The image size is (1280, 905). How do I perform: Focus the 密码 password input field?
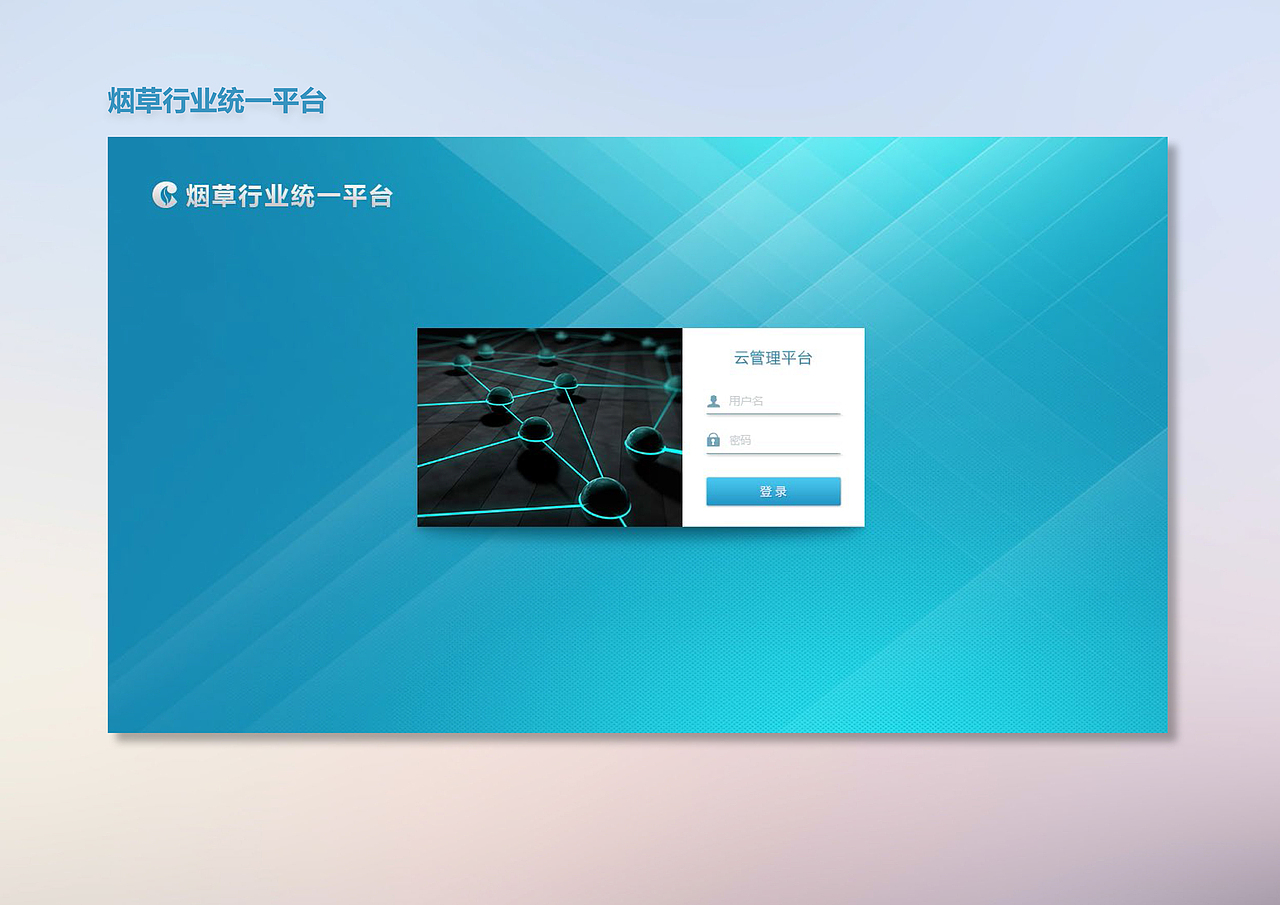click(773, 440)
